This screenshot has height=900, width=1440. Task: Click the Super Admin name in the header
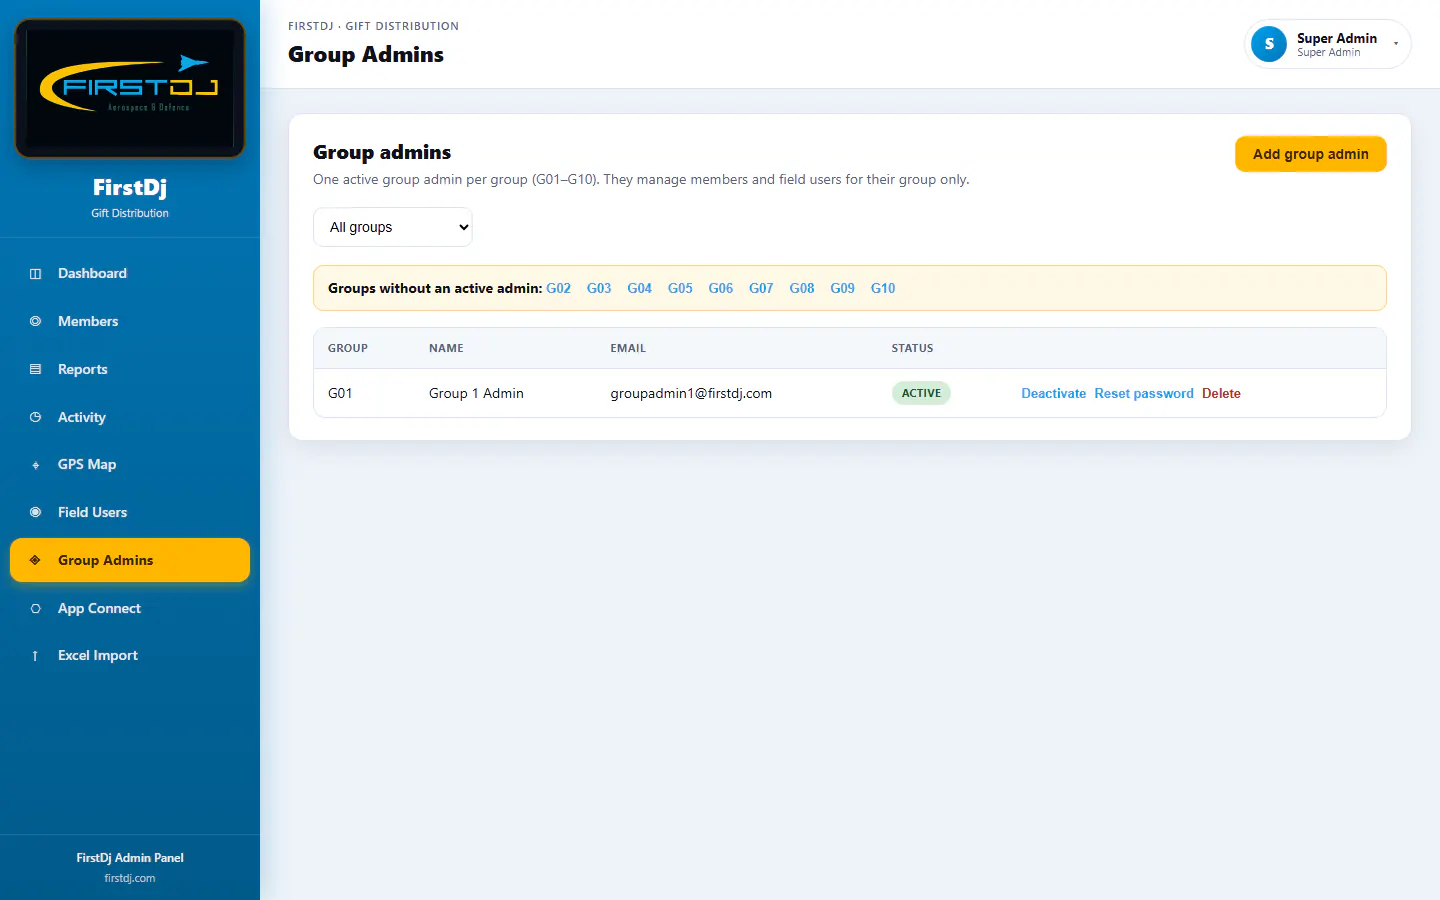pos(1337,38)
